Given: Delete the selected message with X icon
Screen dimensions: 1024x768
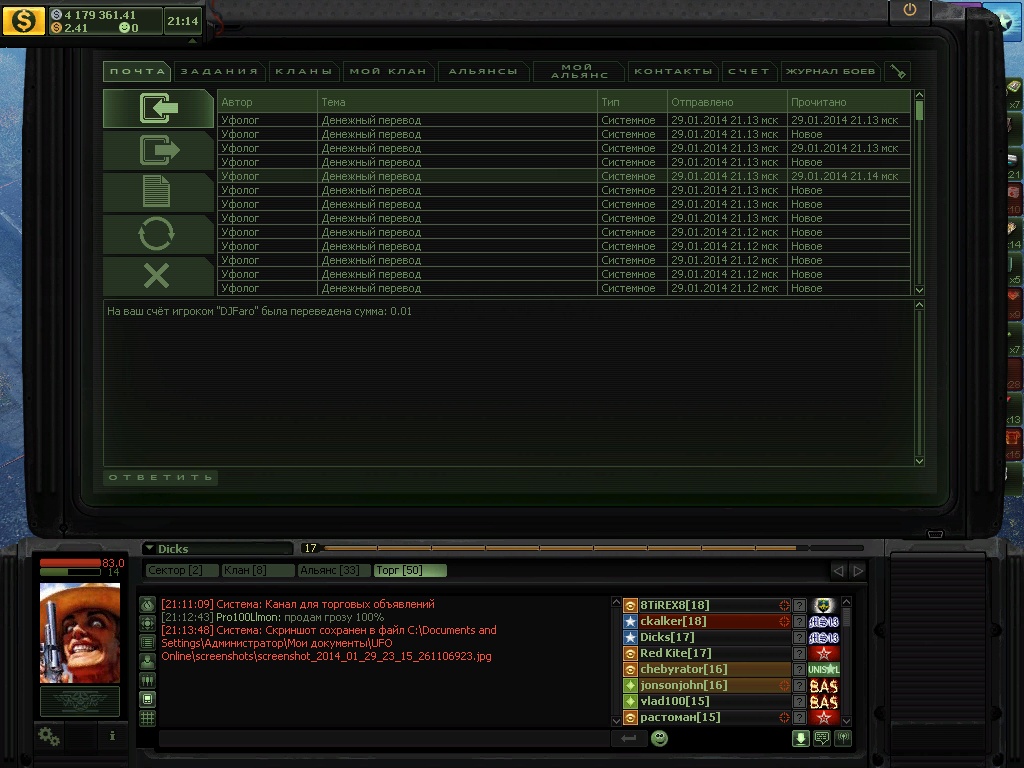Looking at the screenshot, I should tap(157, 276).
